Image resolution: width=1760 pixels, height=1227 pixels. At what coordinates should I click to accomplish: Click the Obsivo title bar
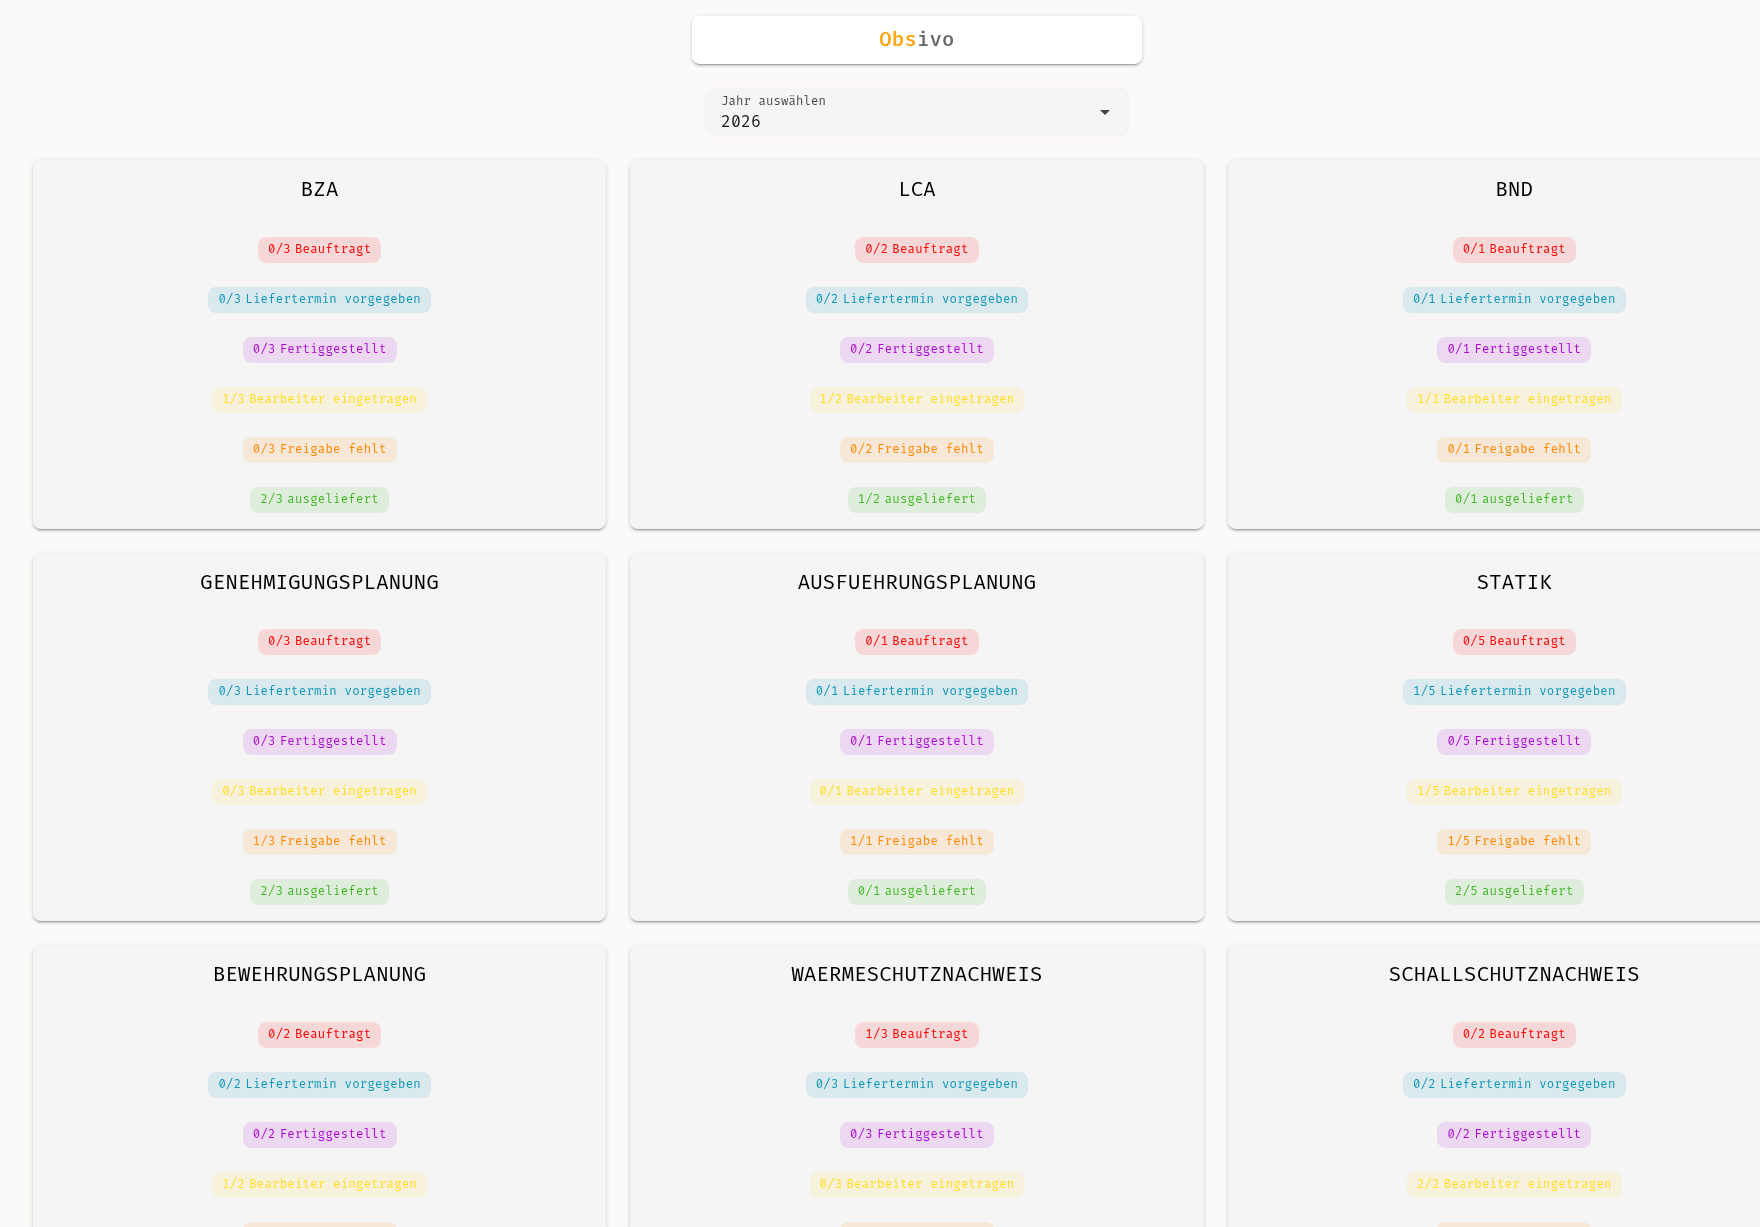click(917, 40)
